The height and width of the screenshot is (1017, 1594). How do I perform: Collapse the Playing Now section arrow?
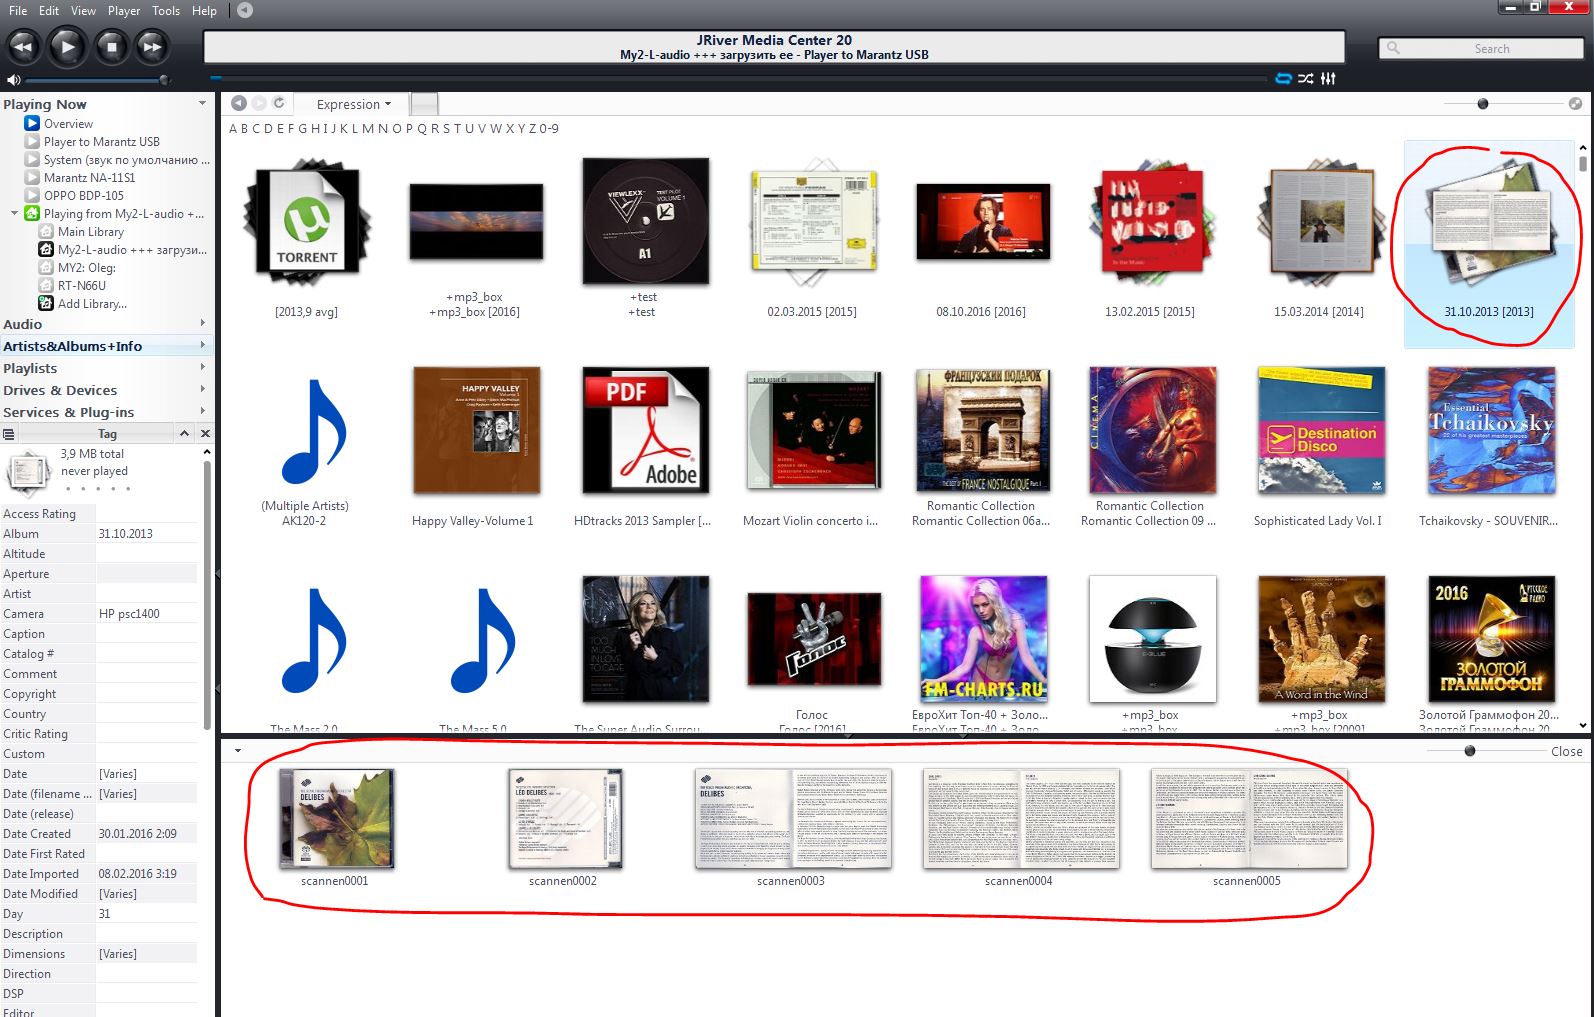(x=202, y=103)
